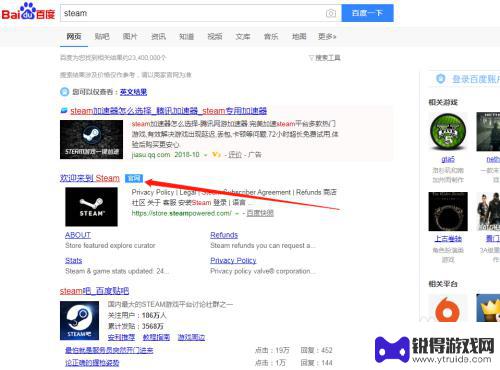Open the 搜索工具 filter
The width and height of the screenshot is (500, 370).
point(325,58)
